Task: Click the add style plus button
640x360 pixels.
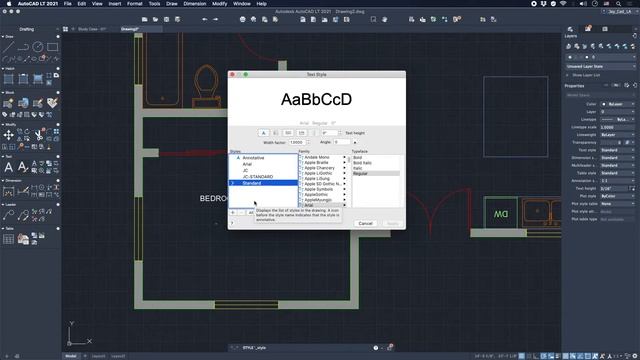Action: pyautogui.click(x=233, y=212)
